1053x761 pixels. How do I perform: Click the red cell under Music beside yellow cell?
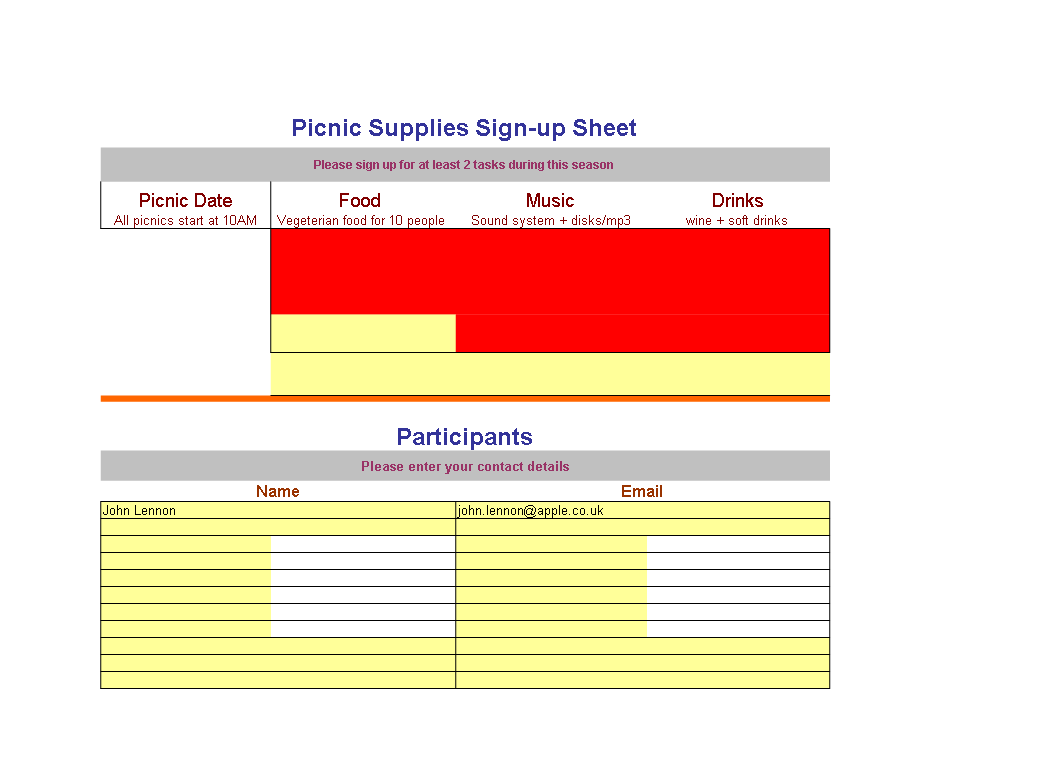point(643,333)
